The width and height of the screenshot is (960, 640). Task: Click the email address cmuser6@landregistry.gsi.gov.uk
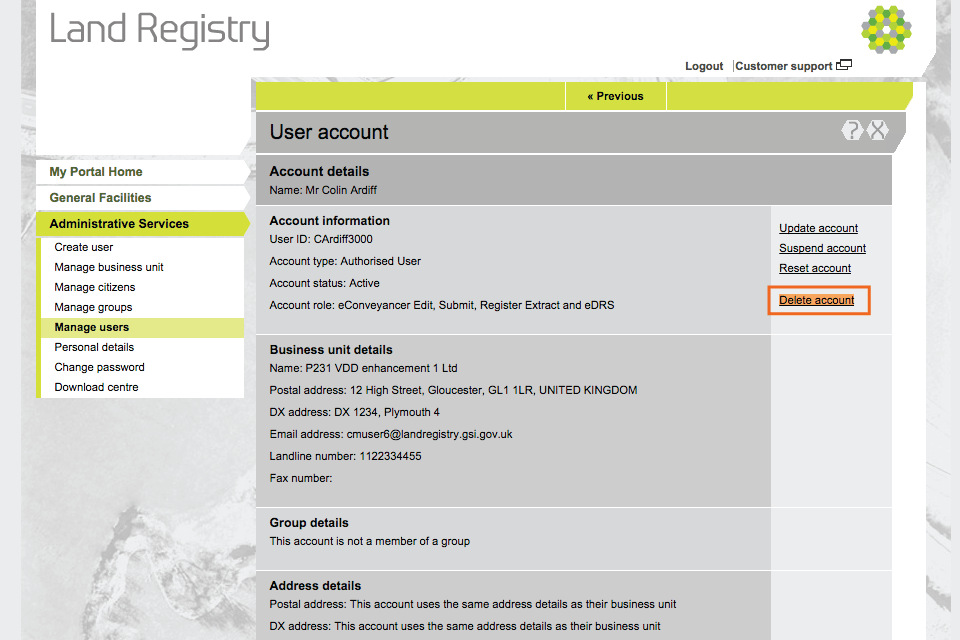click(429, 434)
